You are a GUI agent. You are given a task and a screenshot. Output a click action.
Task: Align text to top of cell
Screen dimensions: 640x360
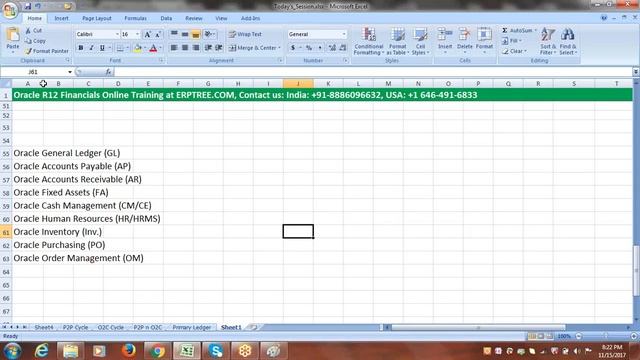tap(174, 34)
